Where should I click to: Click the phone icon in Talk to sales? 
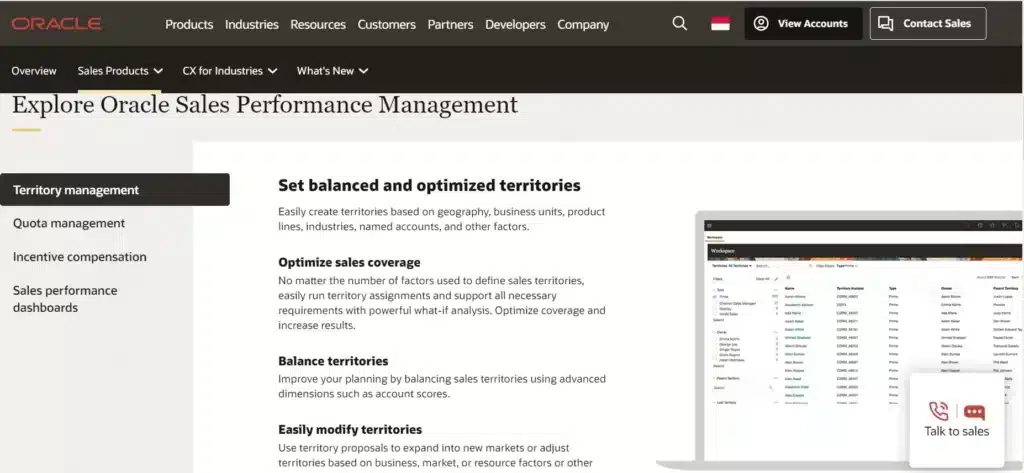(x=938, y=412)
